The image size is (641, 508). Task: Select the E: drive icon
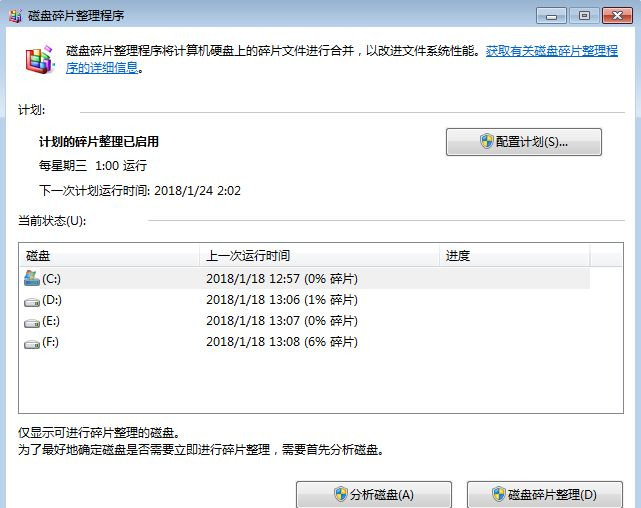tap(32, 323)
